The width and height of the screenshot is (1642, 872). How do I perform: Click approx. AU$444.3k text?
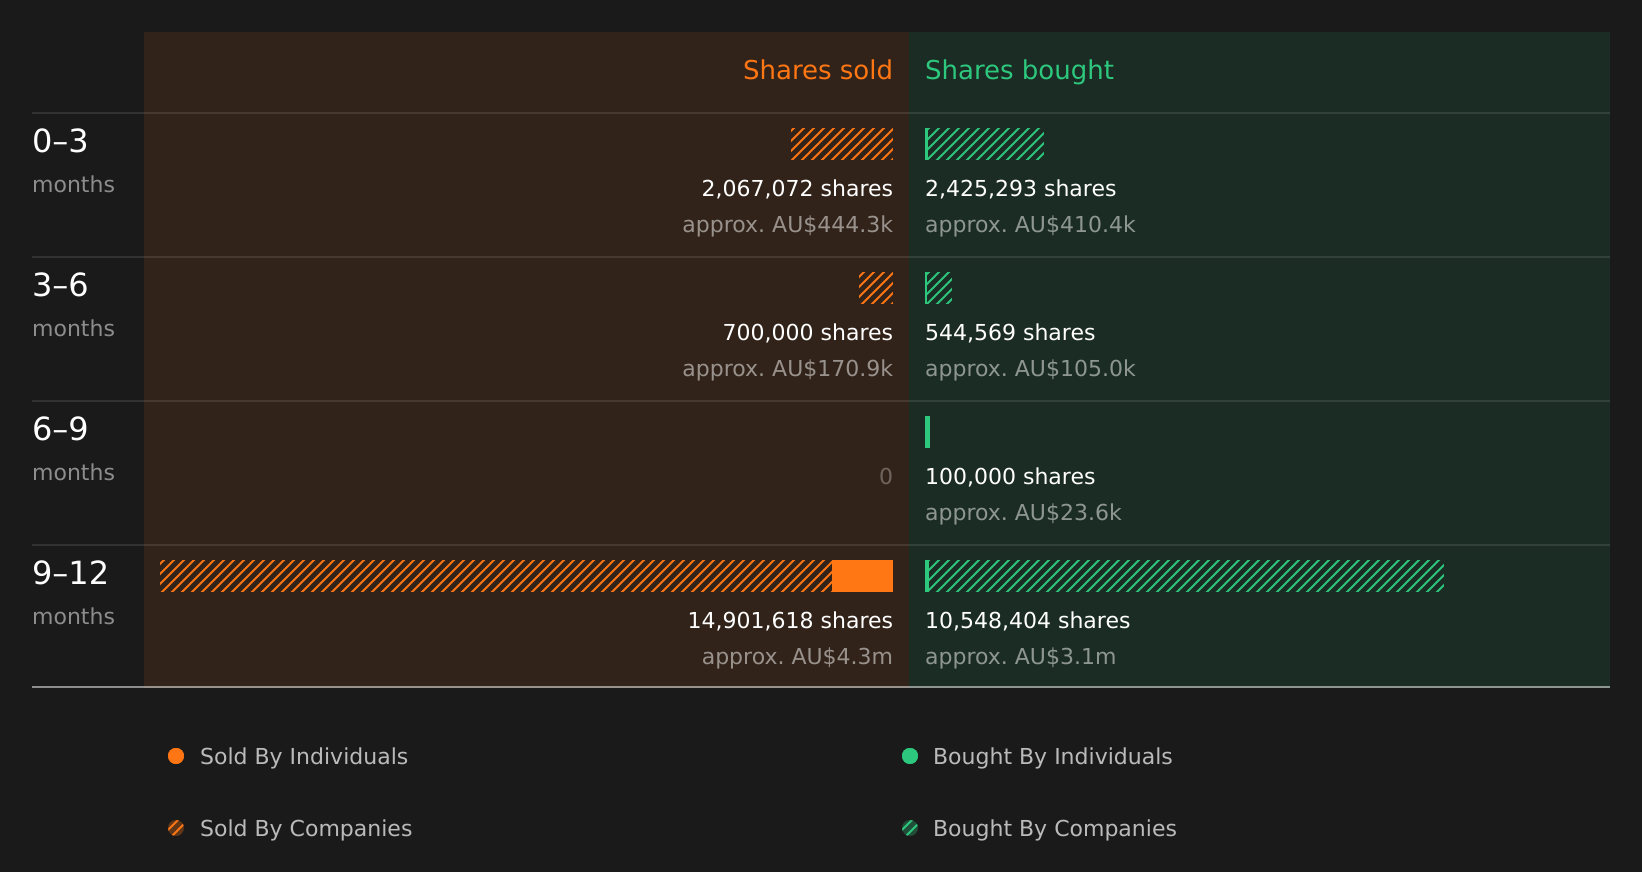(x=787, y=225)
